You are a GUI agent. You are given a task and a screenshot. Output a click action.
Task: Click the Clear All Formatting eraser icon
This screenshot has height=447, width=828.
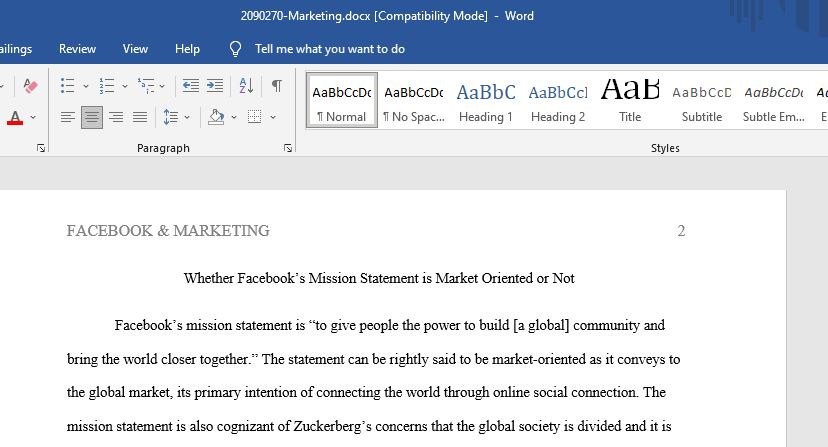[30, 86]
